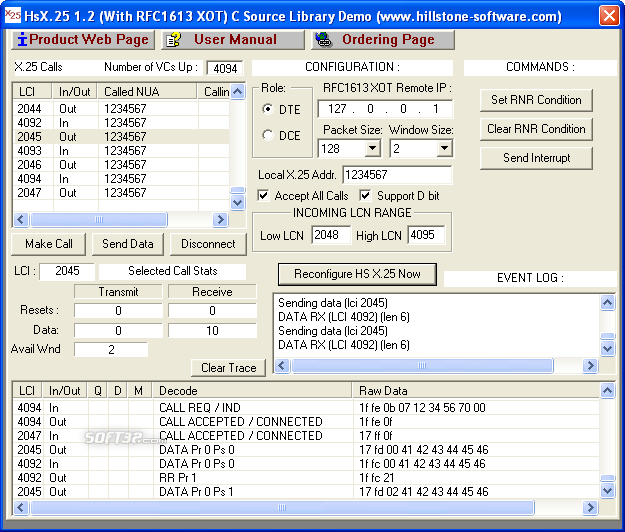Click the Decode column header in trace
The width and height of the screenshot is (625, 532).
click(253, 391)
